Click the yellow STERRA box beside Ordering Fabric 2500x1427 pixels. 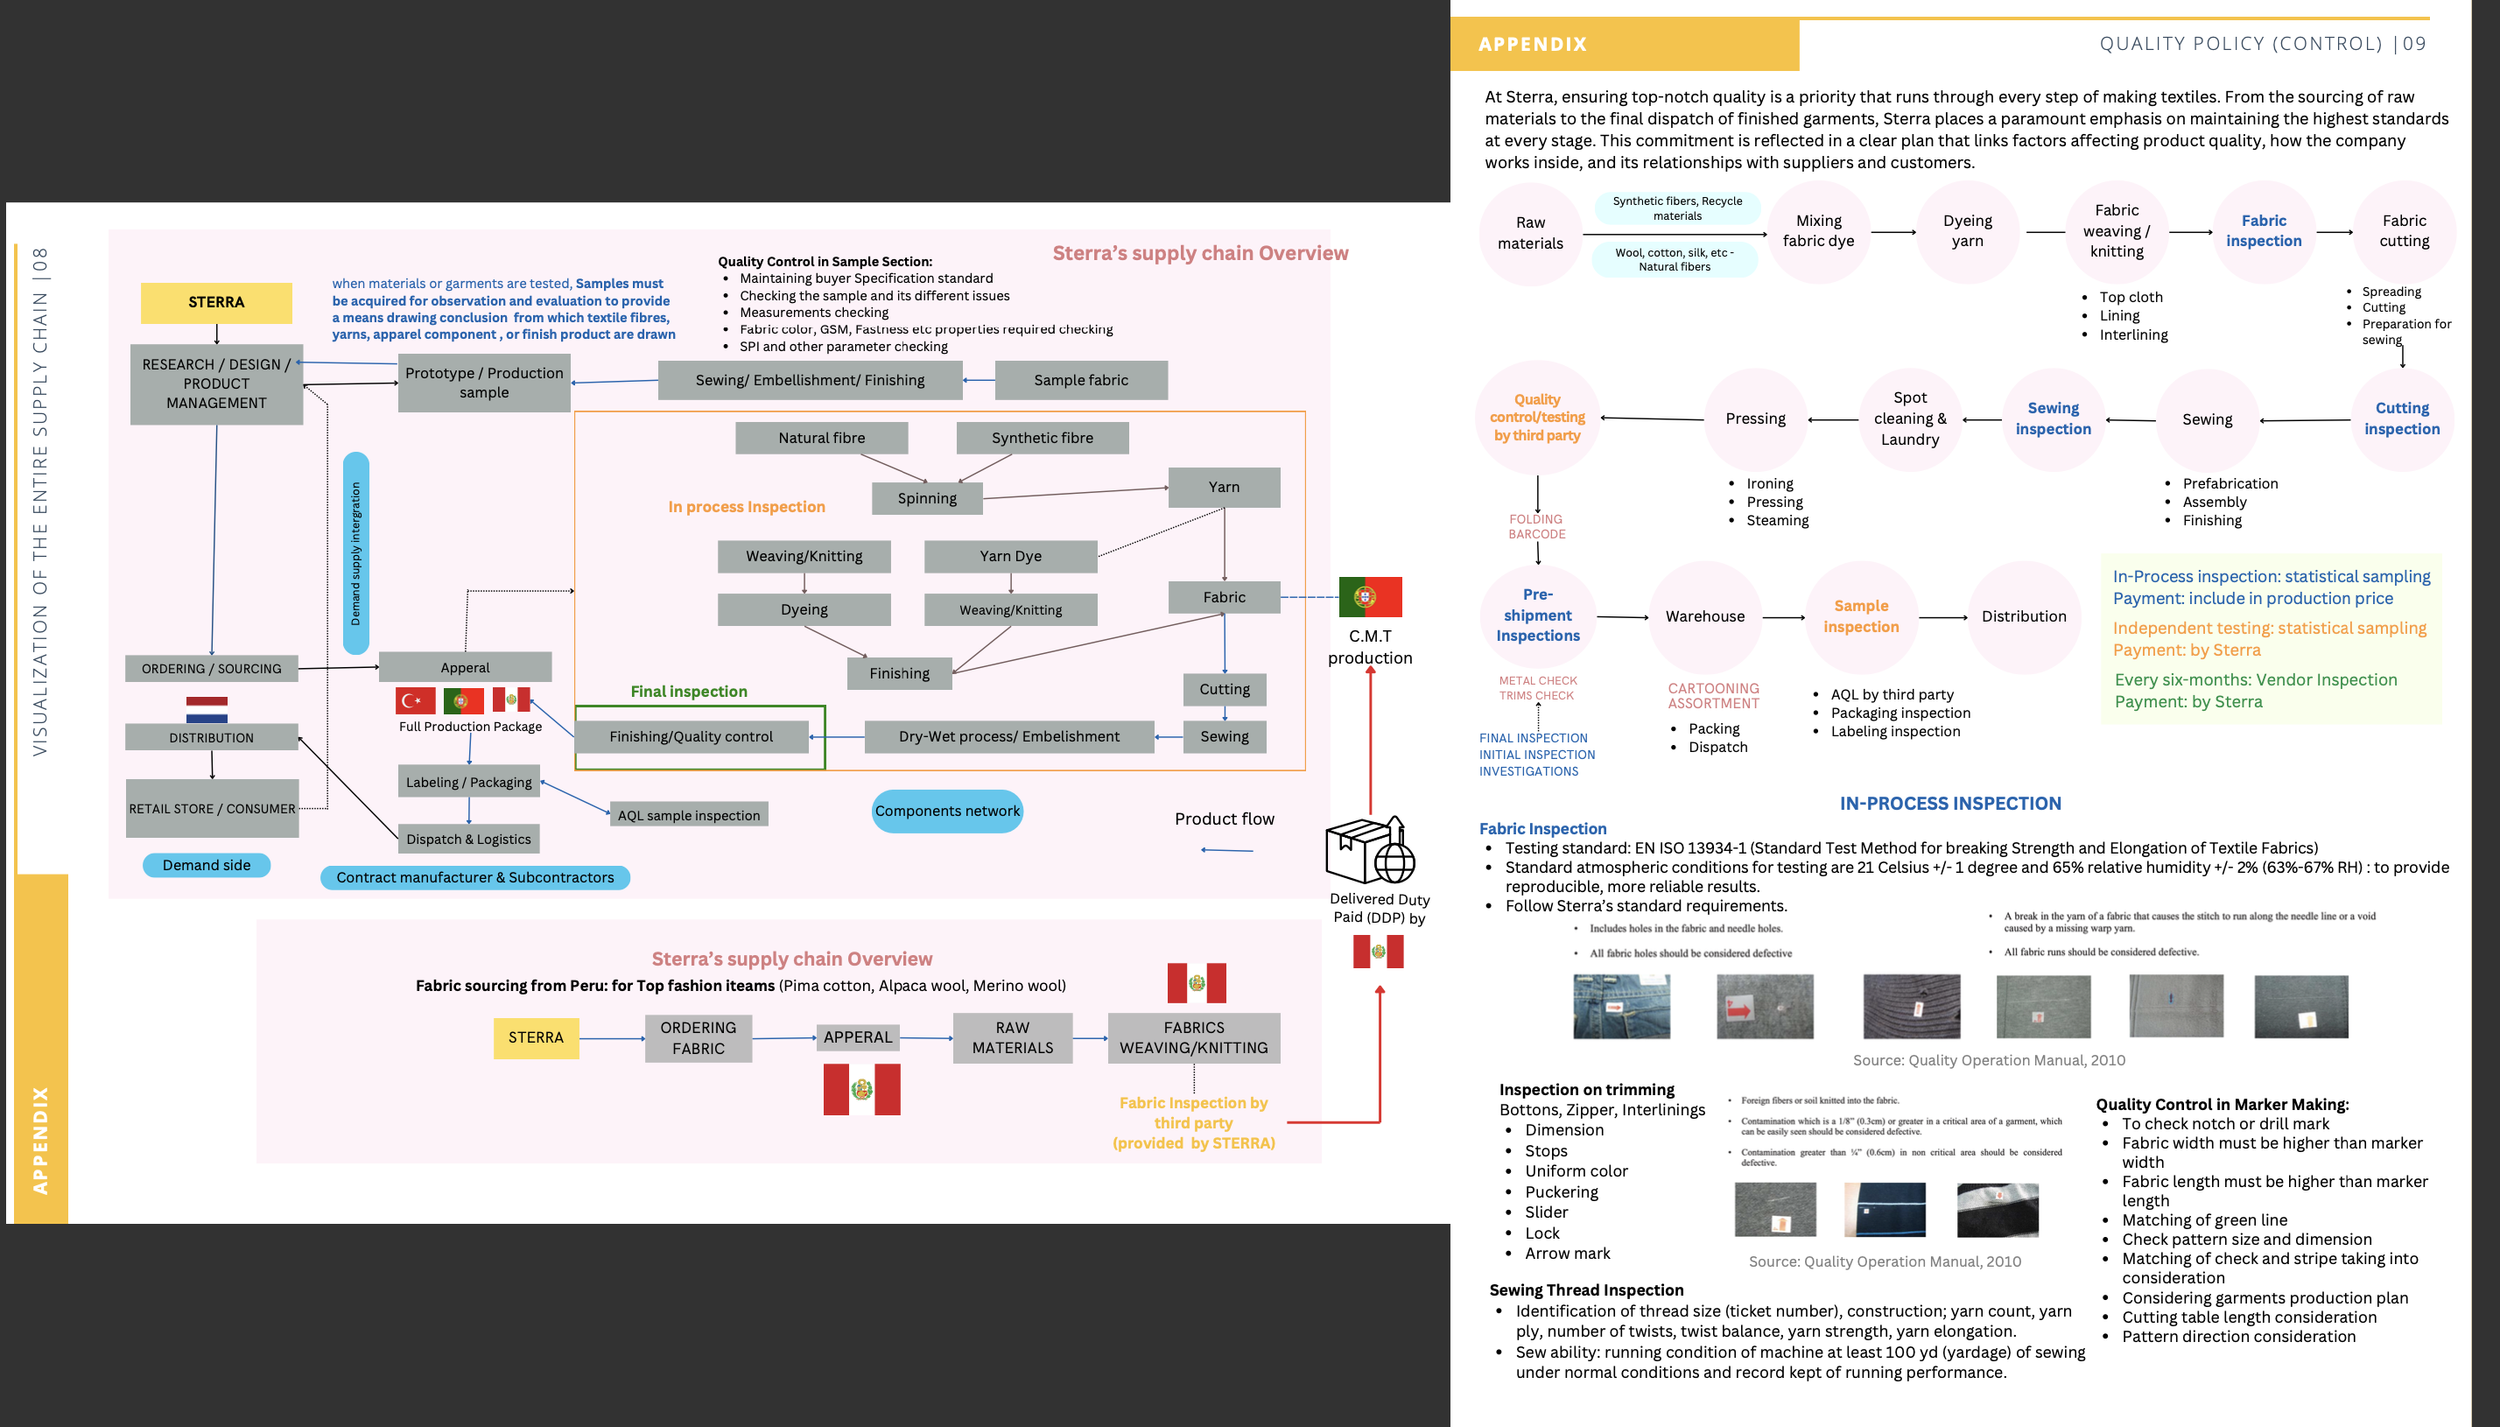pyautogui.click(x=536, y=1037)
